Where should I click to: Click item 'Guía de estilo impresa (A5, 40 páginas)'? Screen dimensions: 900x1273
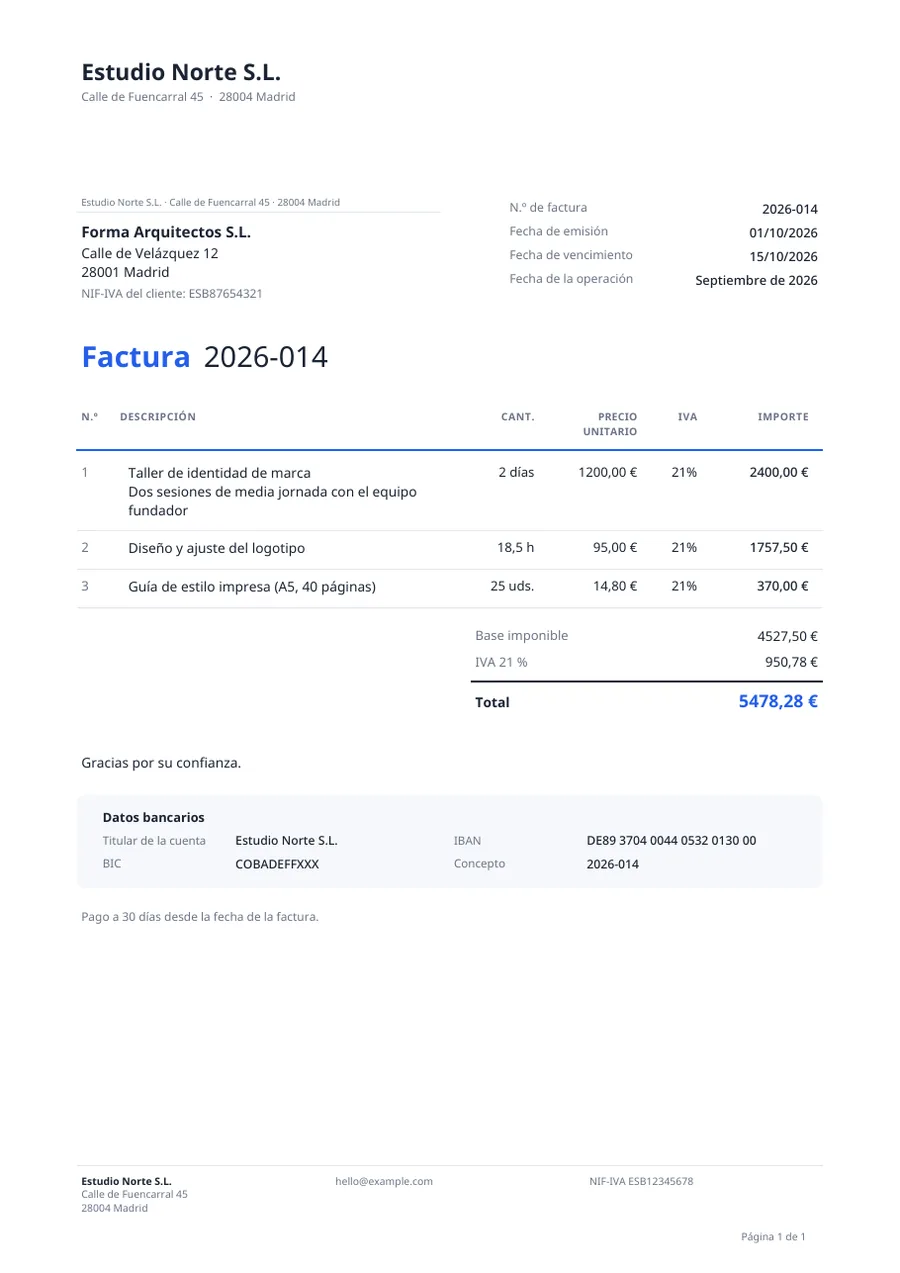pyautogui.click(x=252, y=587)
